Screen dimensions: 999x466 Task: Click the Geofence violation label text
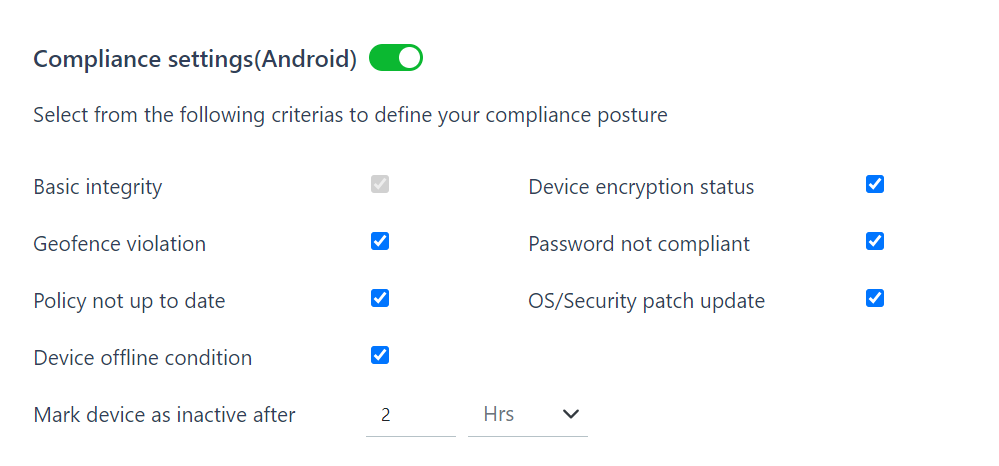pyautogui.click(x=119, y=244)
